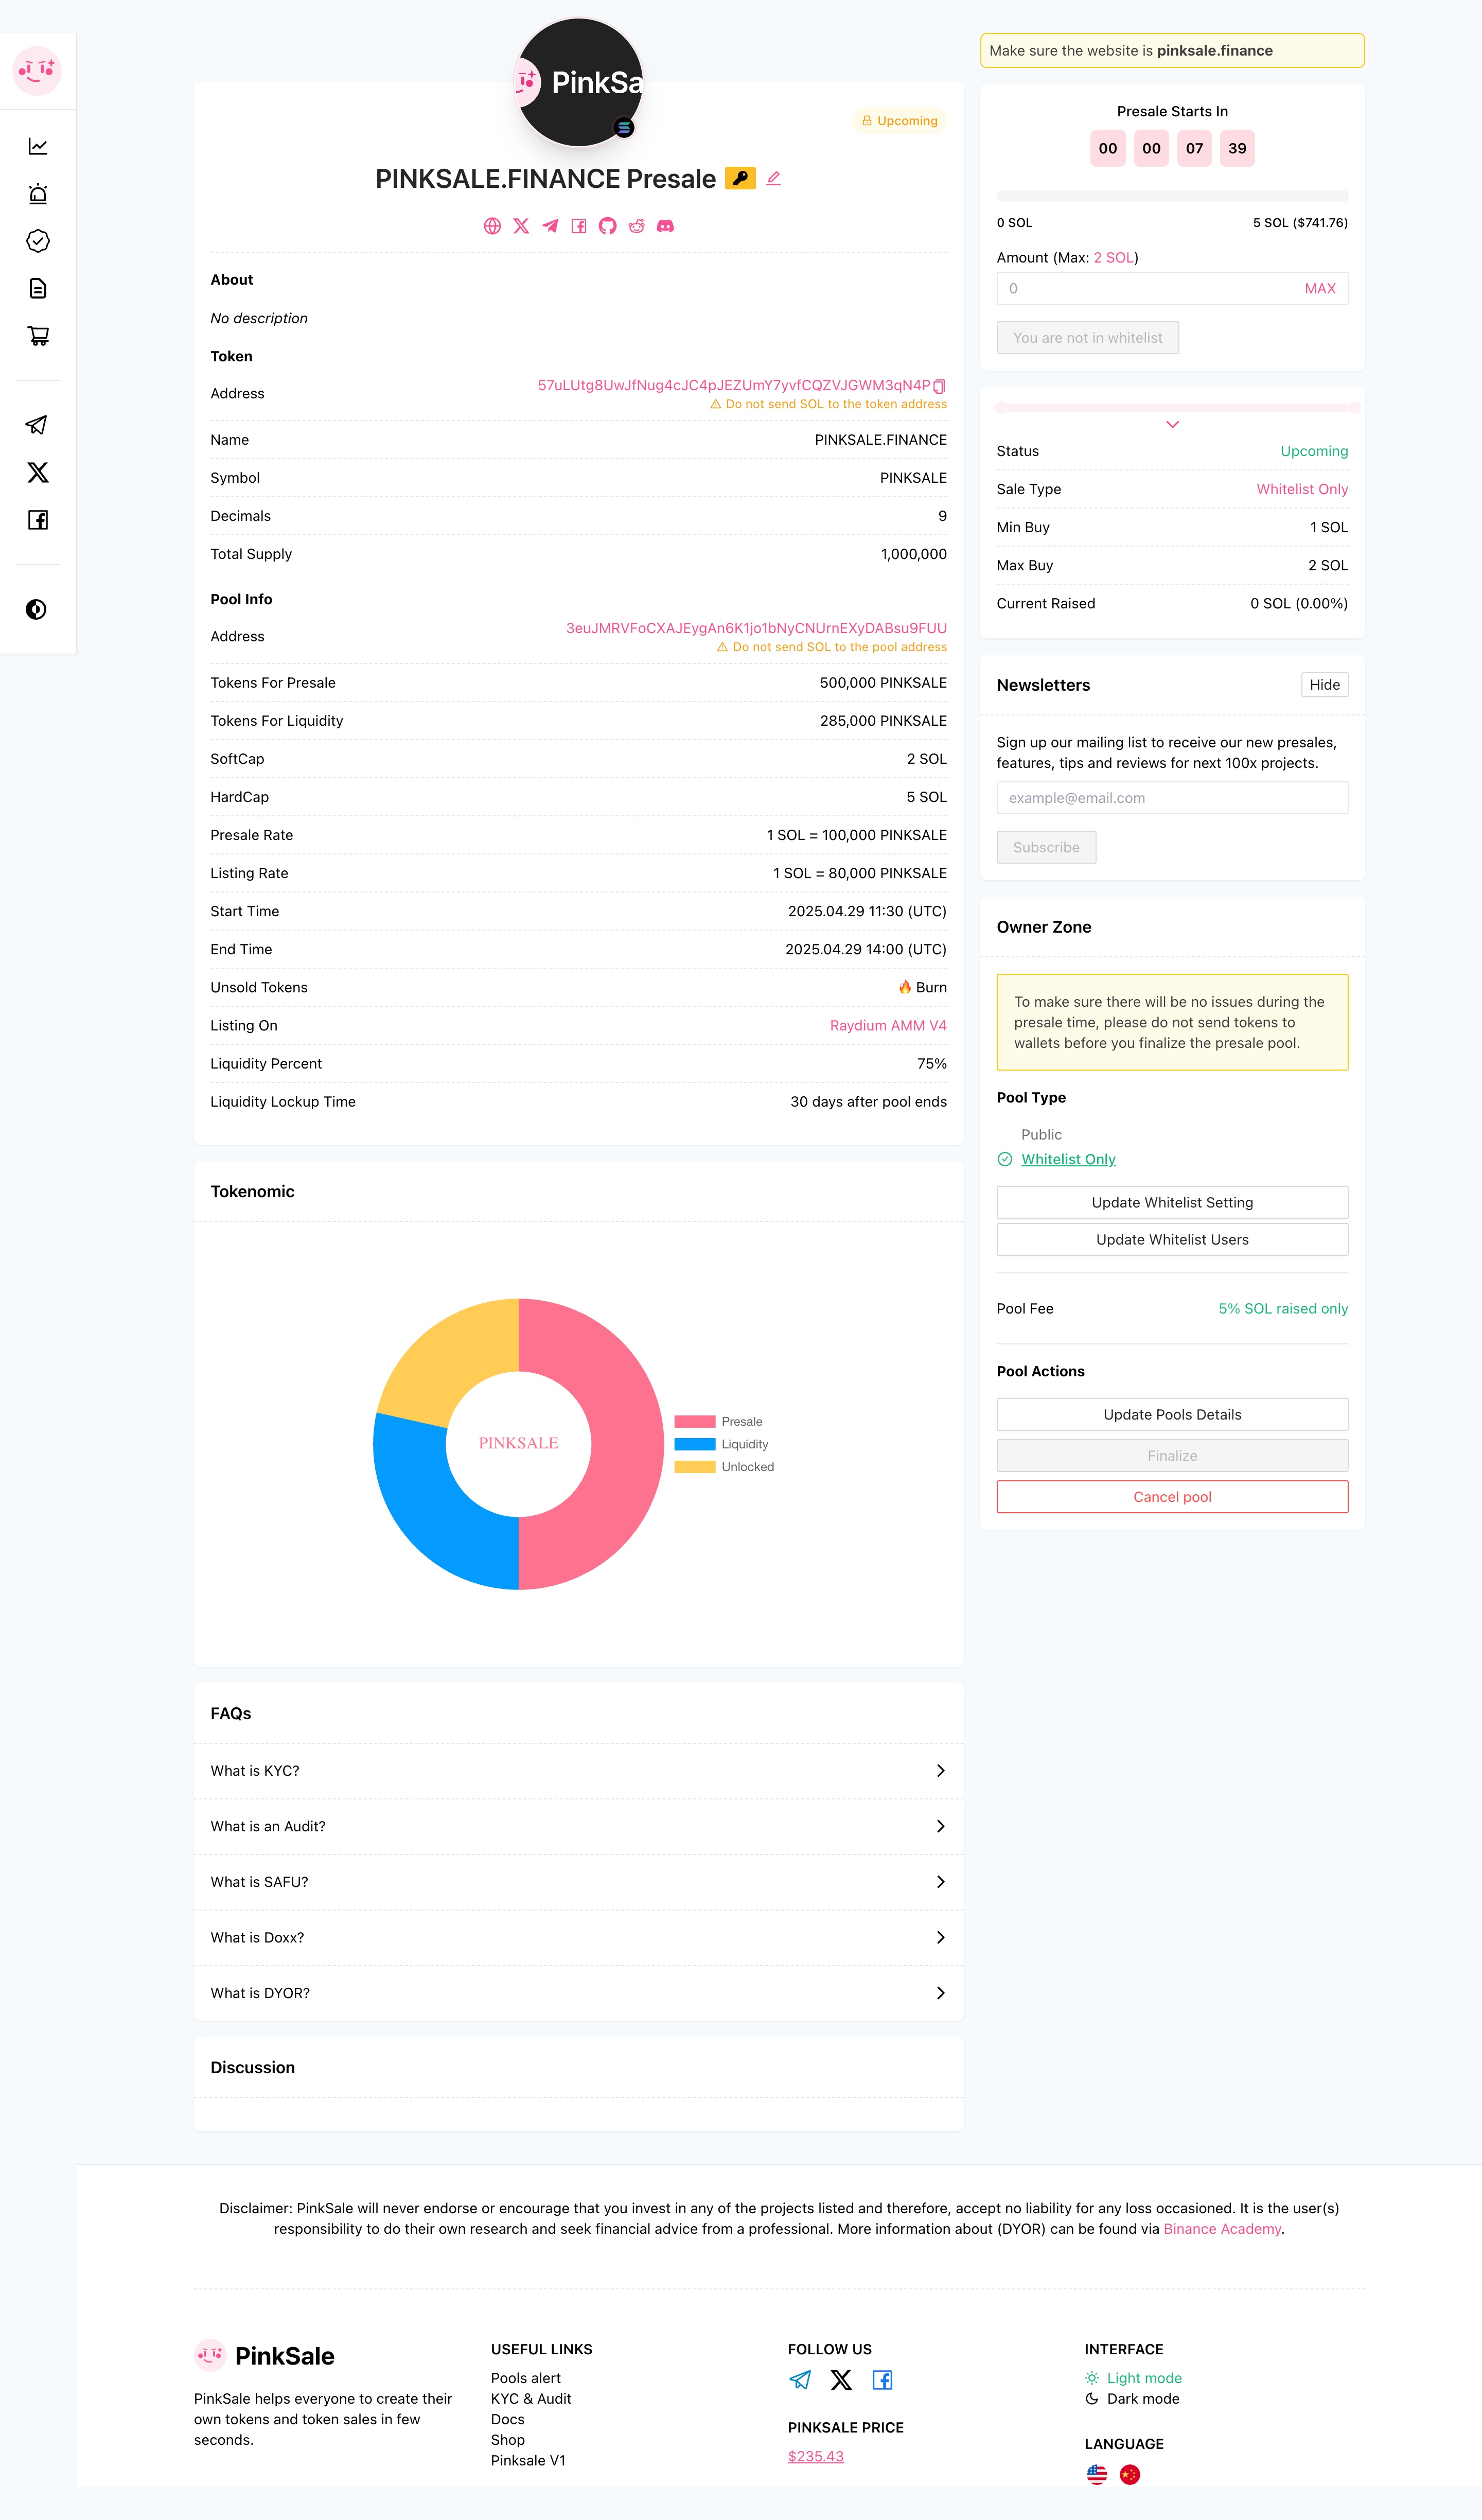Click Update Whitelist Setting button
Screen dimensions: 1482x2520
[x=1172, y=1203]
